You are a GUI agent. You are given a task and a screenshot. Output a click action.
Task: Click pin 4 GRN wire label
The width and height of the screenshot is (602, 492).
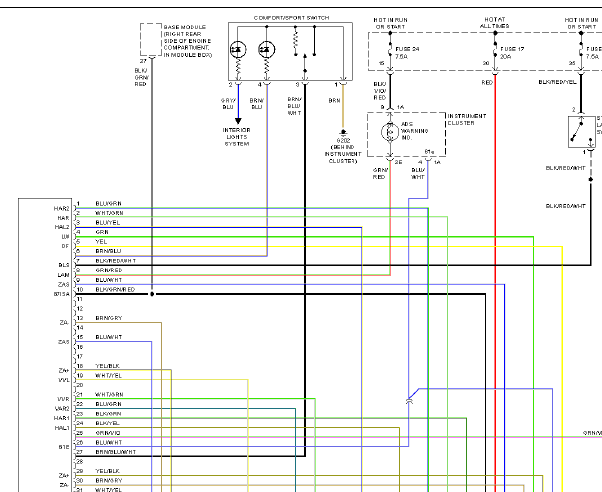[x=102, y=232]
